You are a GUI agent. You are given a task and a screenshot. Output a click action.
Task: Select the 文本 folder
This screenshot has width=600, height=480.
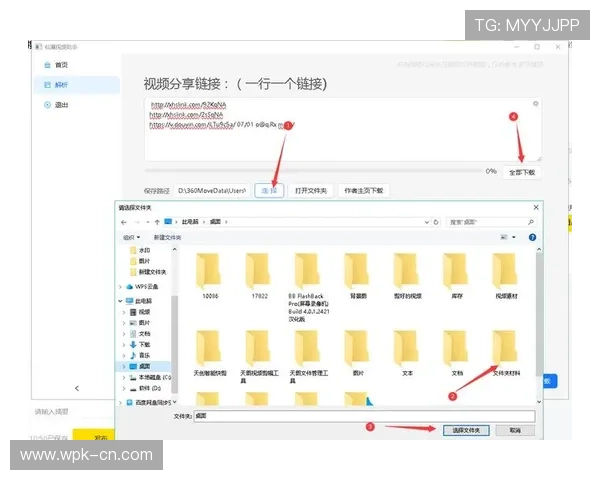coord(407,353)
